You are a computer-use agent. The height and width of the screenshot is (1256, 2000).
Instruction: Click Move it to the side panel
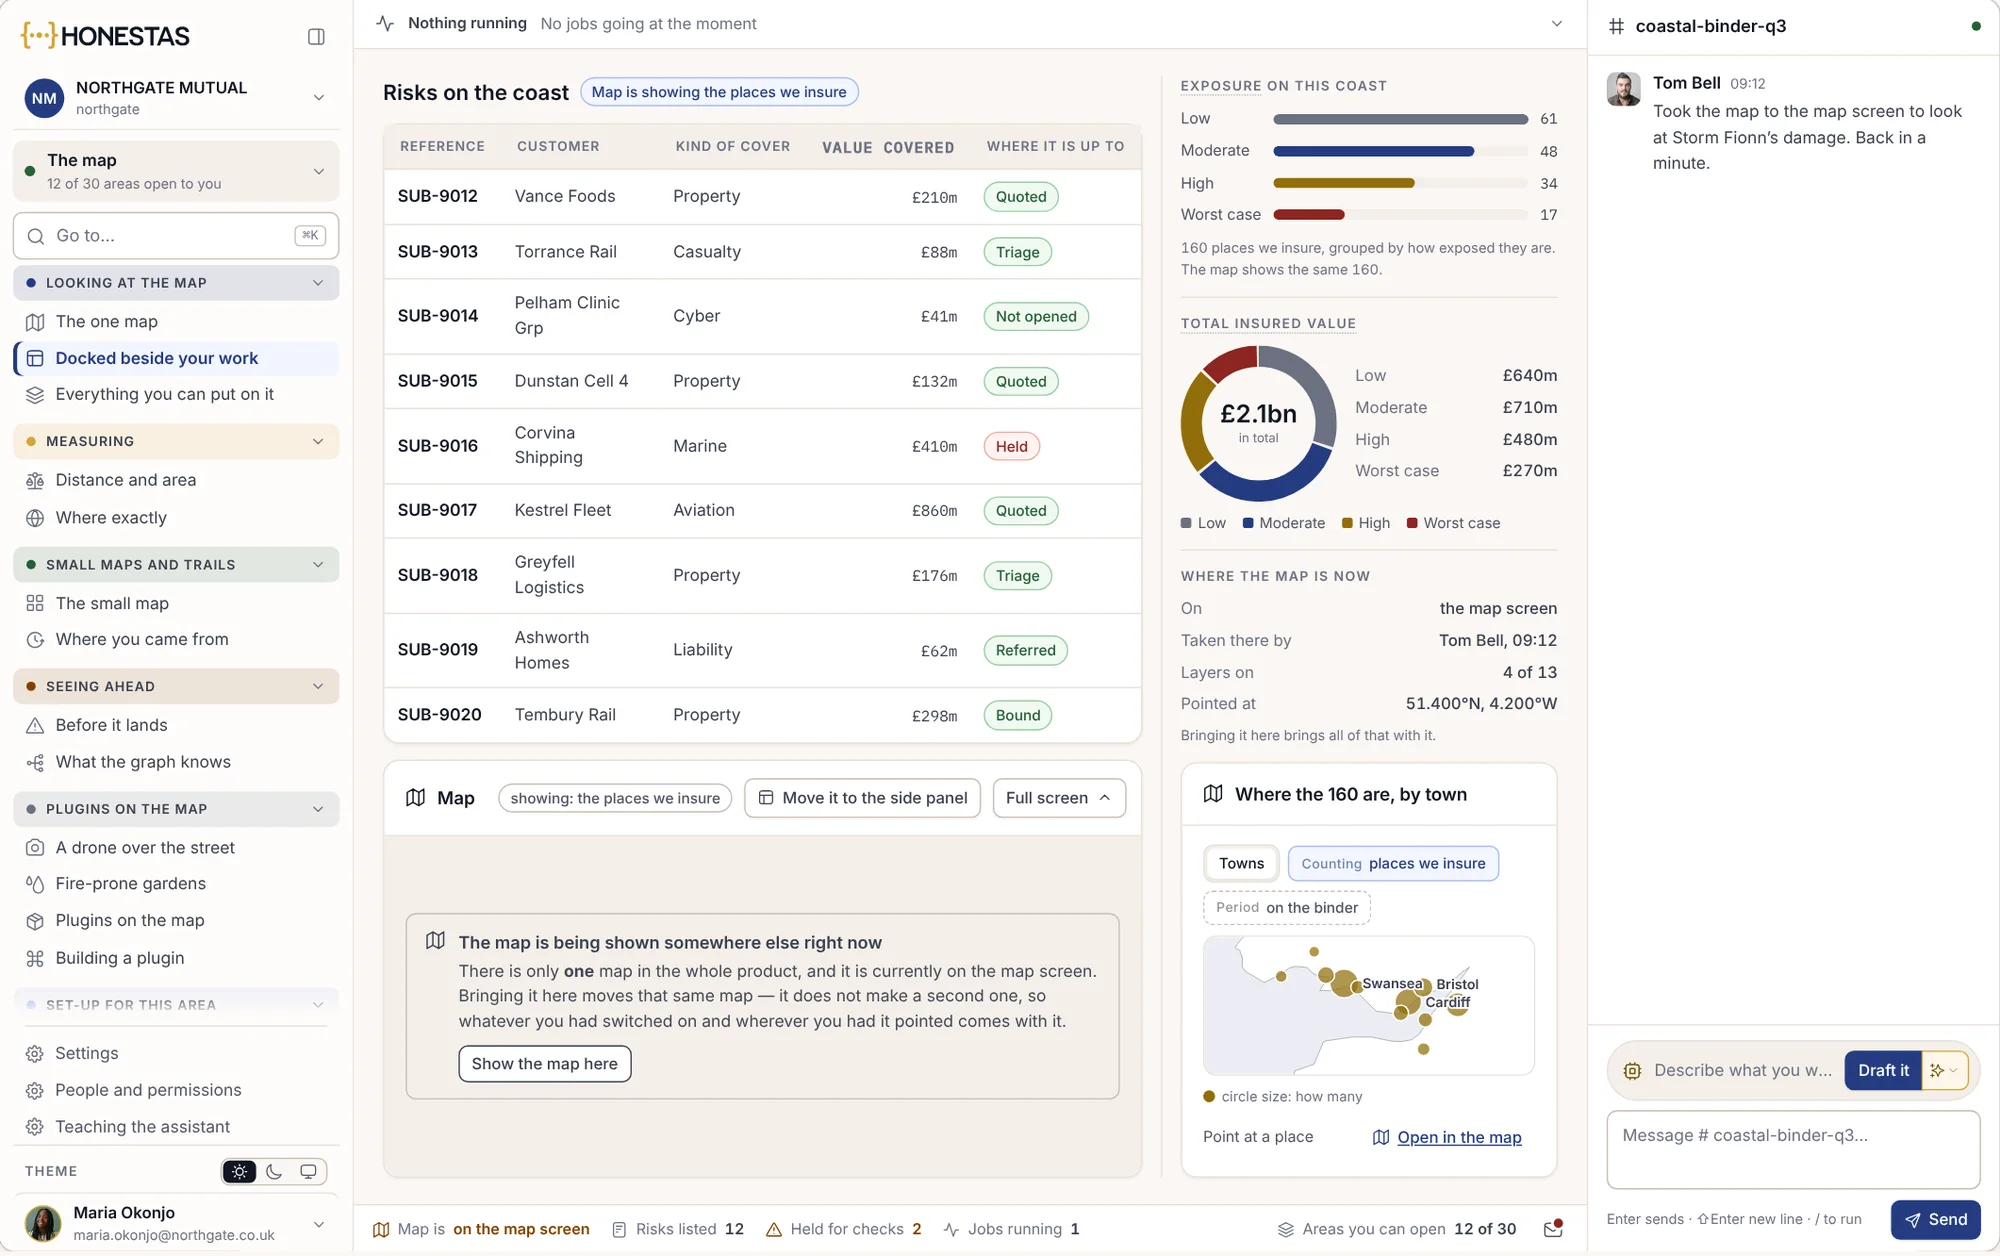[x=862, y=798]
